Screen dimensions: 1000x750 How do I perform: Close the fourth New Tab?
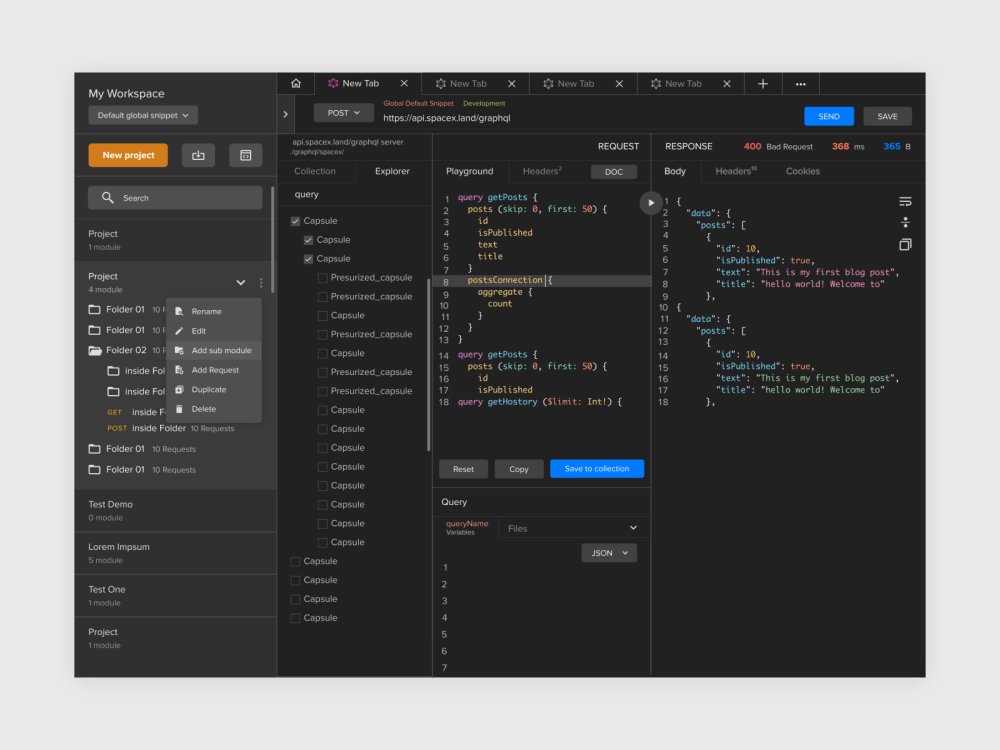pyautogui.click(x=726, y=84)
